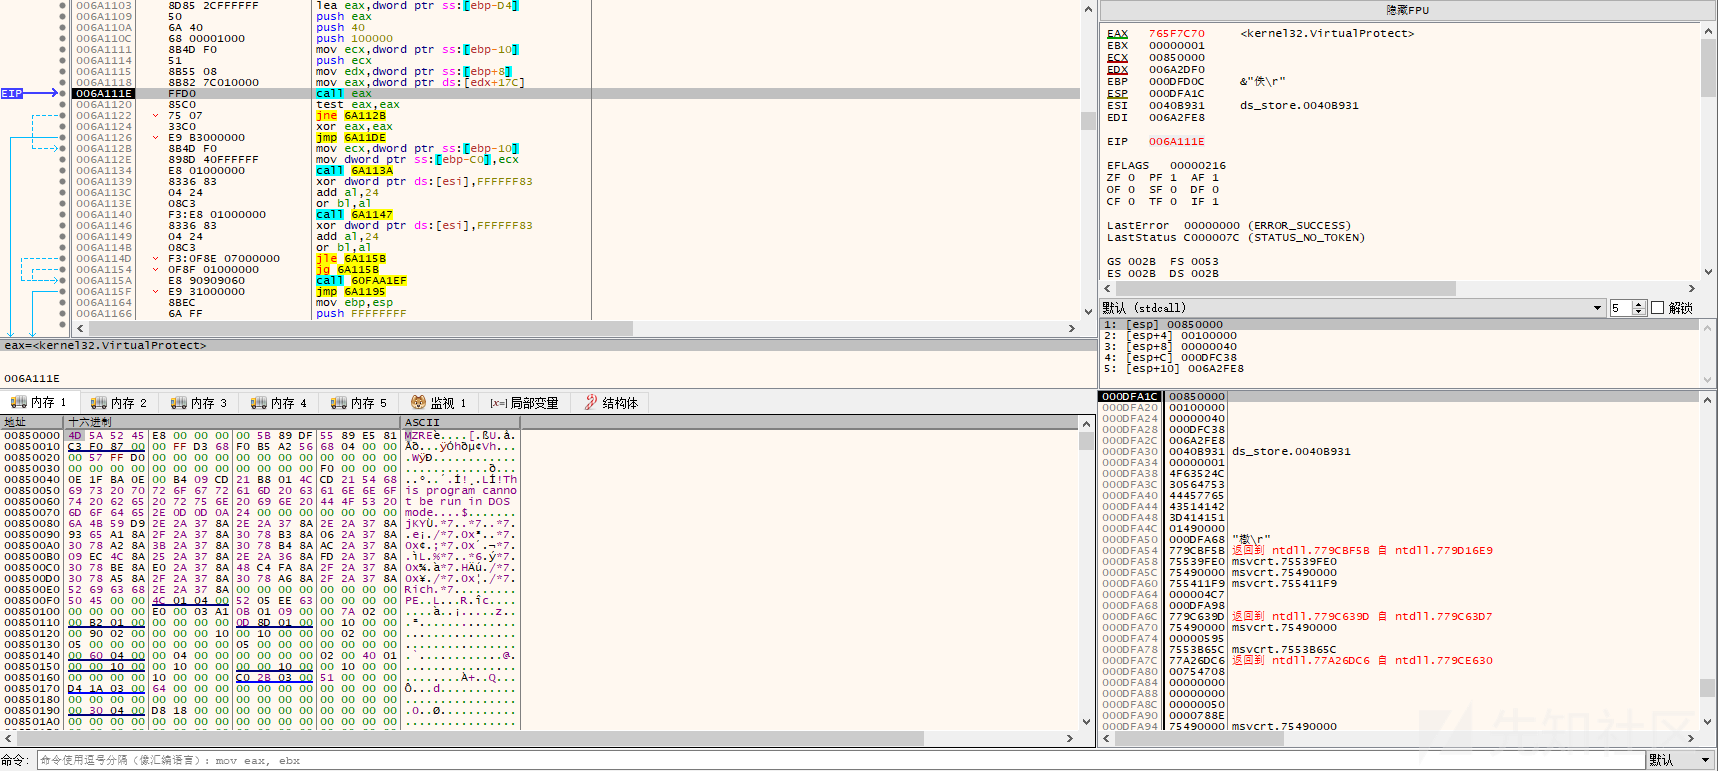Viewport: 1718px width, 771px height.
Task: Click disassembly horizontal scroll right arrow
Action: pyautogui.click(x=1071, y=328)
